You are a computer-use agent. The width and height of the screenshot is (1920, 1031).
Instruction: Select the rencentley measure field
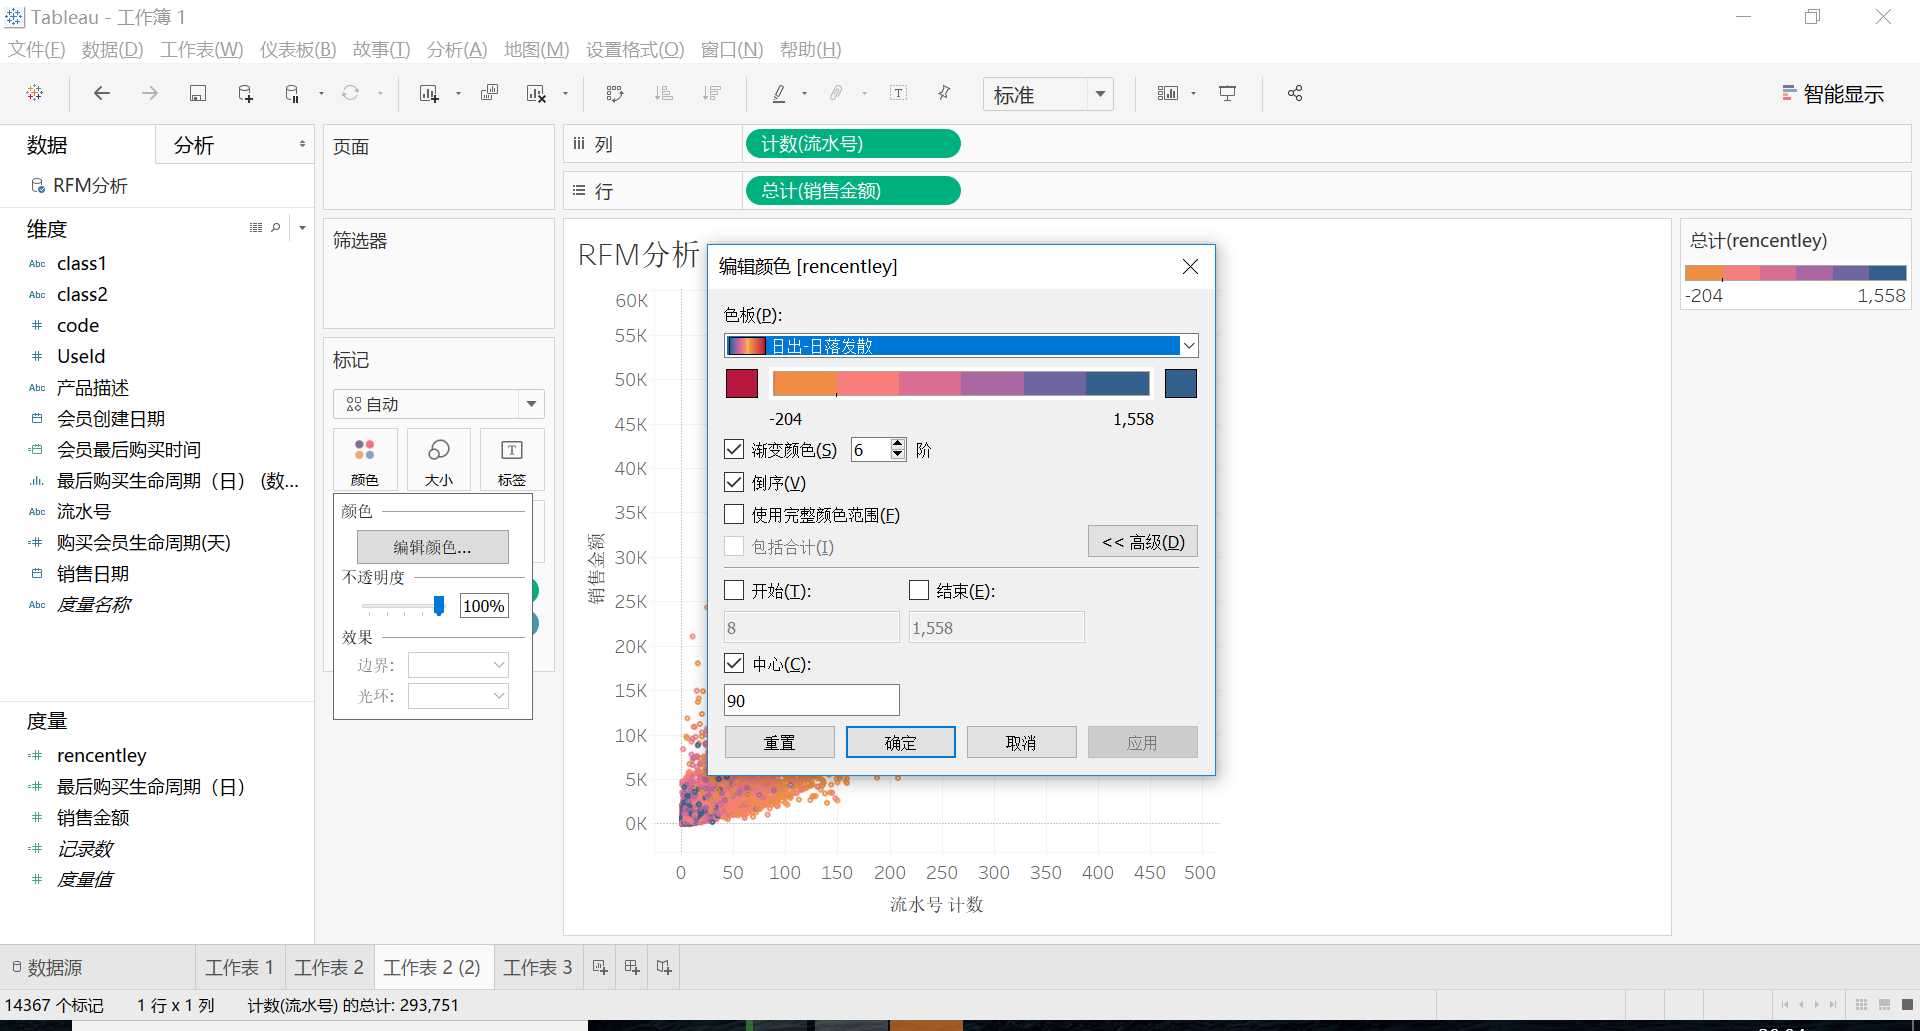click(101, 755)
